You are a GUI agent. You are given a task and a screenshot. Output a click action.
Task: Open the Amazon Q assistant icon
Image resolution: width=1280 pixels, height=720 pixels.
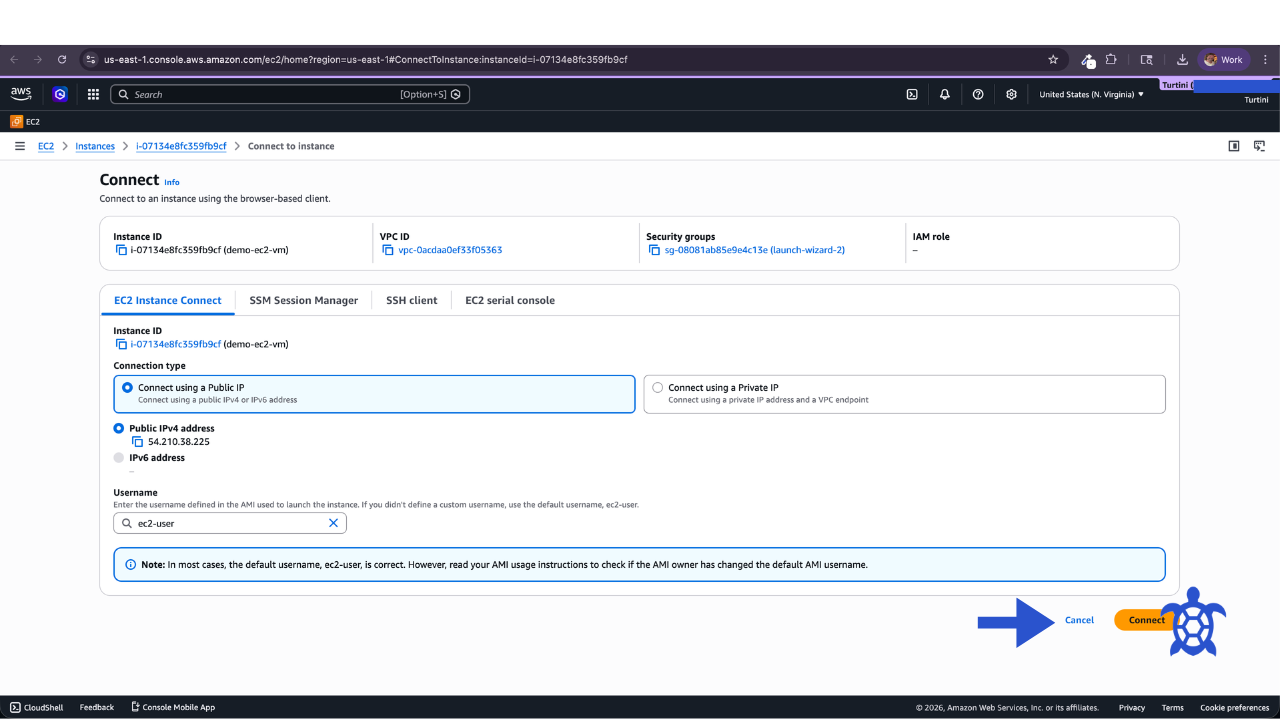[x=60, y=94]
